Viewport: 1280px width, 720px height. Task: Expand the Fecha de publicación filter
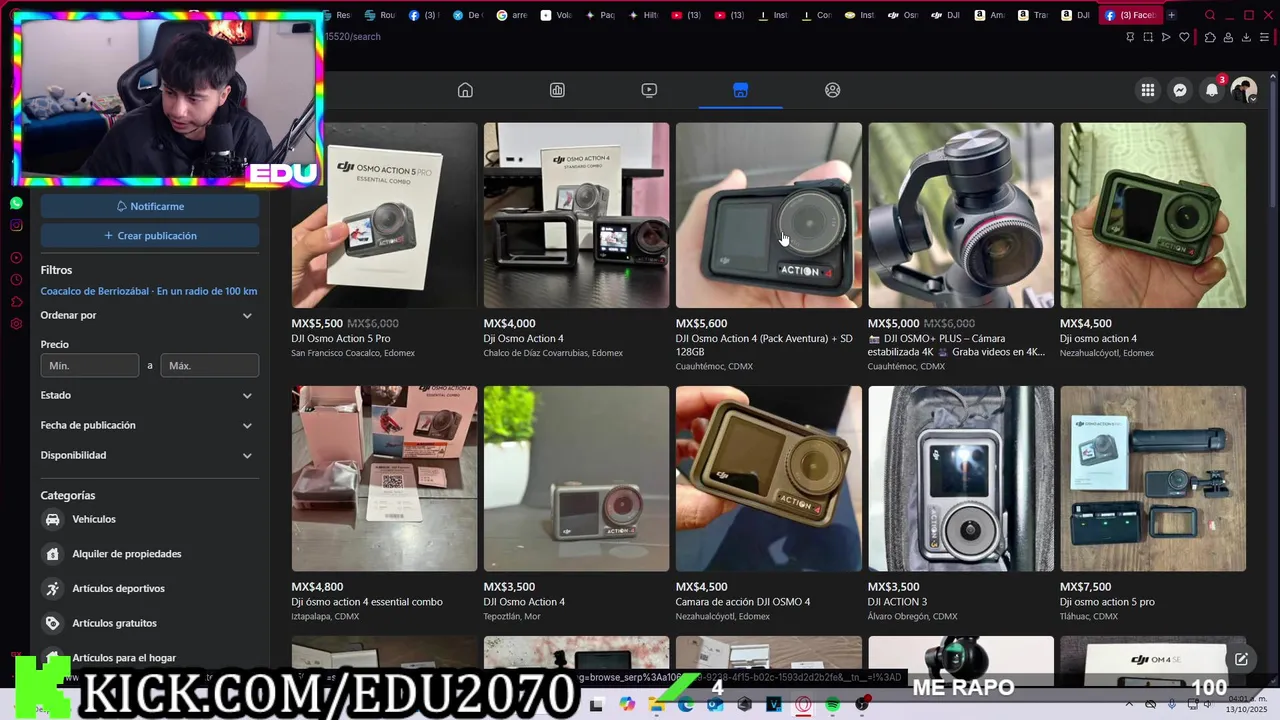click(x=149, y=425)
